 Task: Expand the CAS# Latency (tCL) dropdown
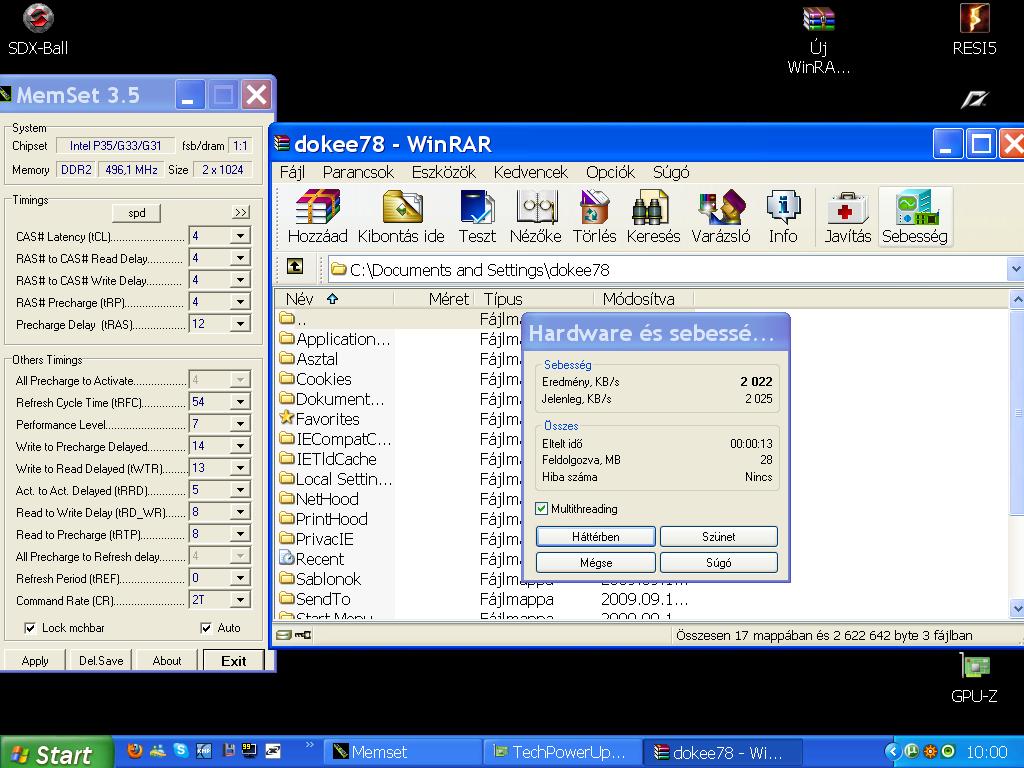(240, 236)
